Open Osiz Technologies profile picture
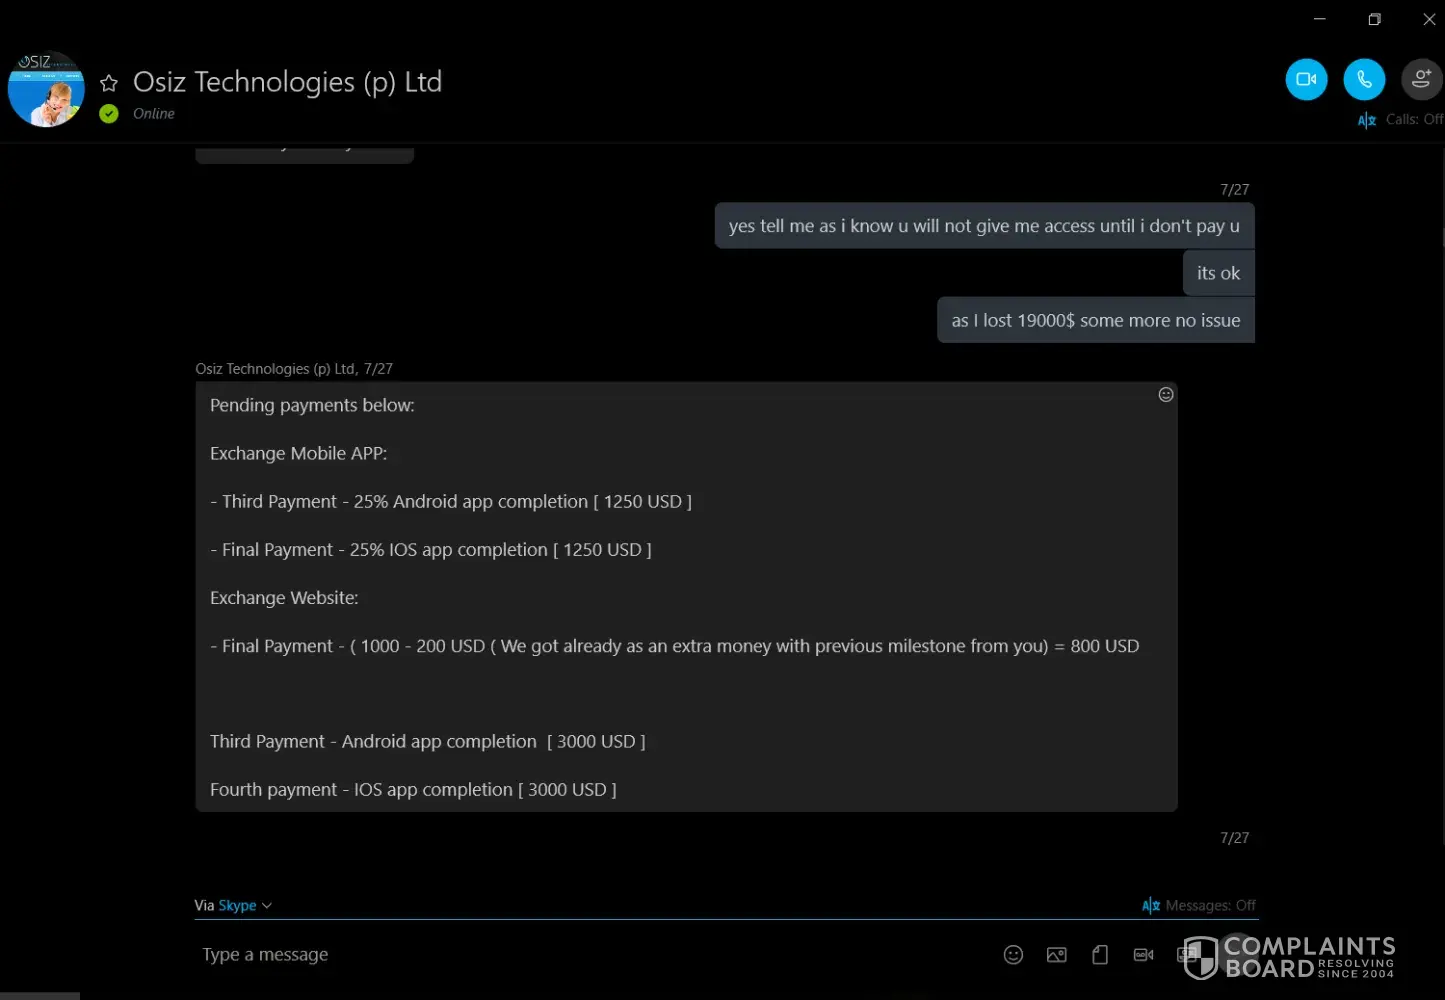 [46, 89]
